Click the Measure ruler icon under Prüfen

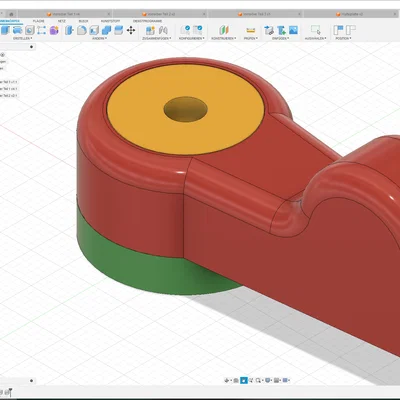click(x=250, y=30)
